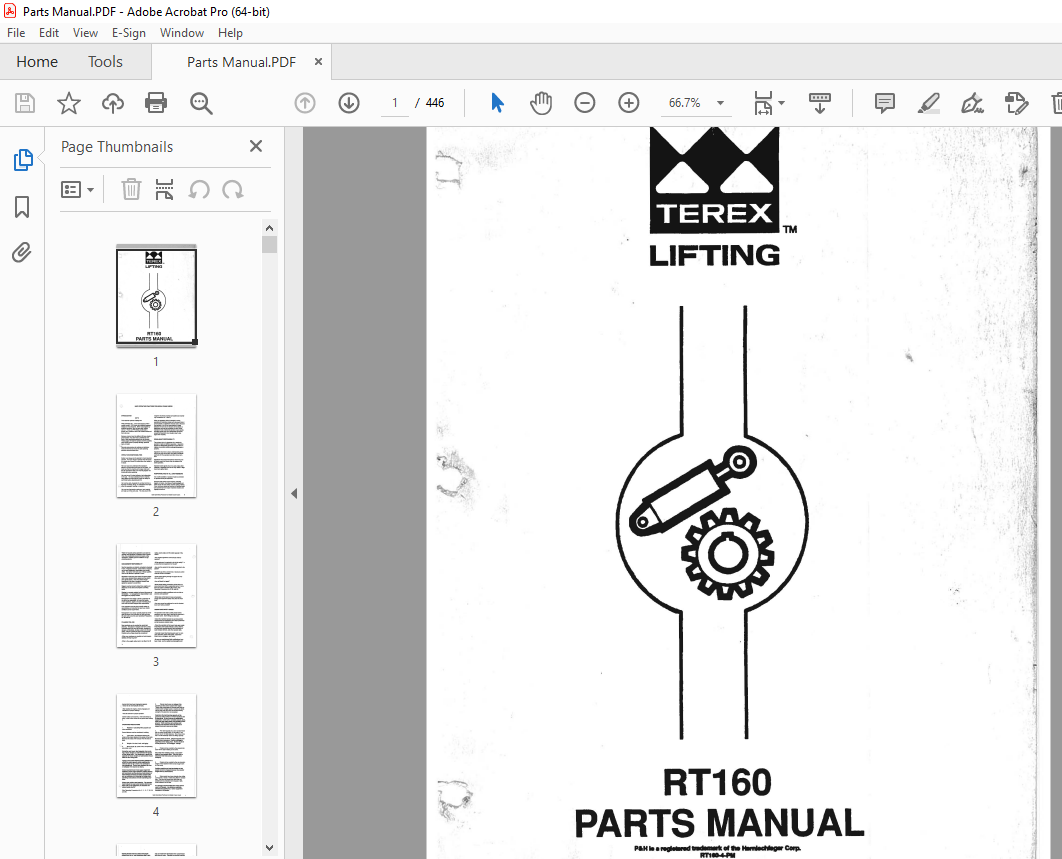Click the cloud upload share icon
This screenshot has height=859, width=1062.
[113, 103]
